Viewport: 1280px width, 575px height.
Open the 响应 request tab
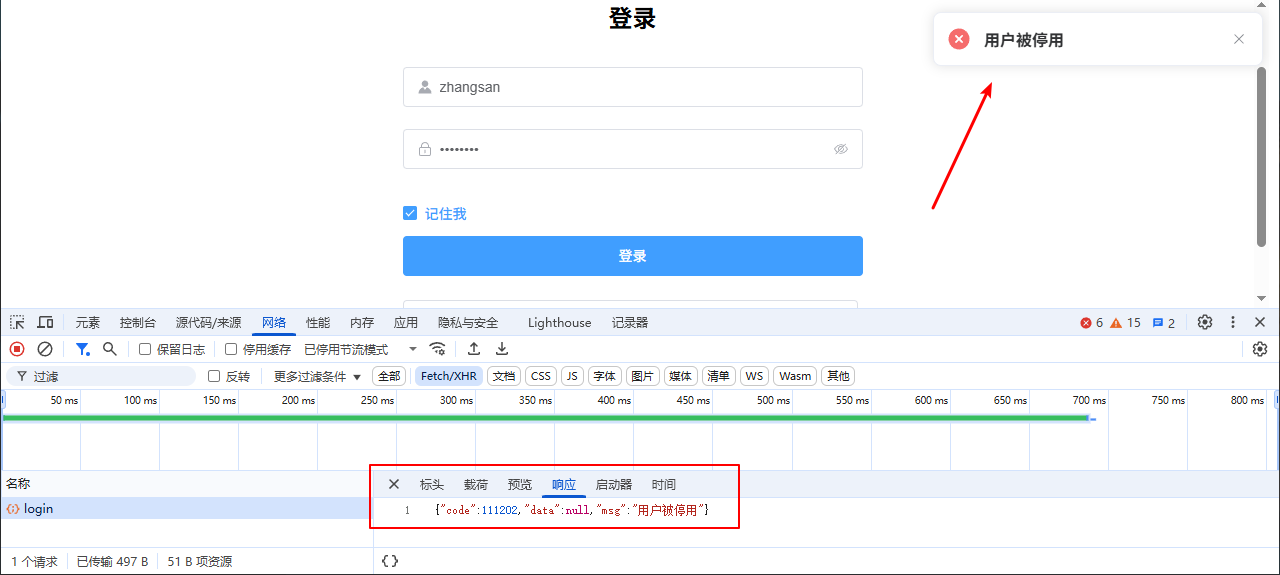click(564, 484)
